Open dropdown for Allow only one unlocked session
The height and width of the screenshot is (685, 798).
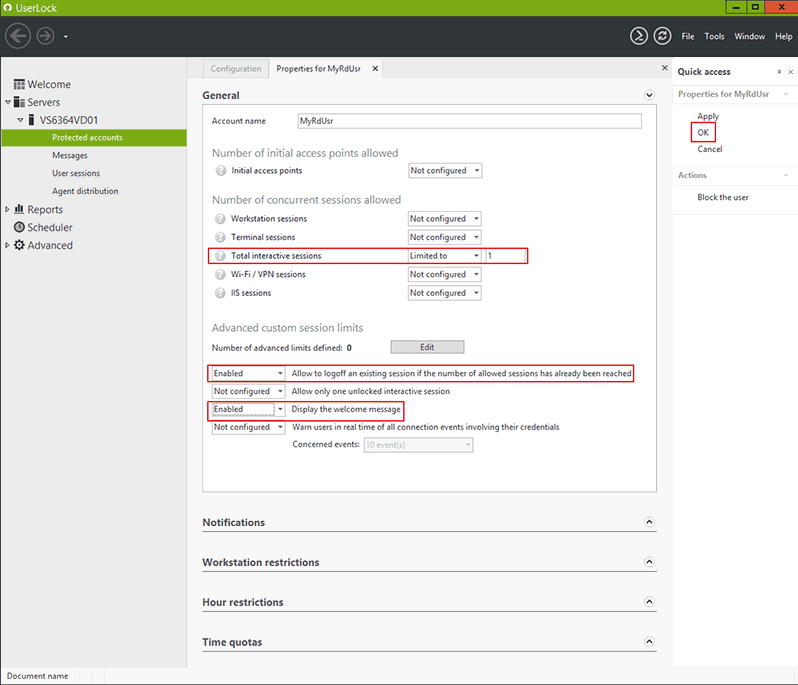pos(248,391)
